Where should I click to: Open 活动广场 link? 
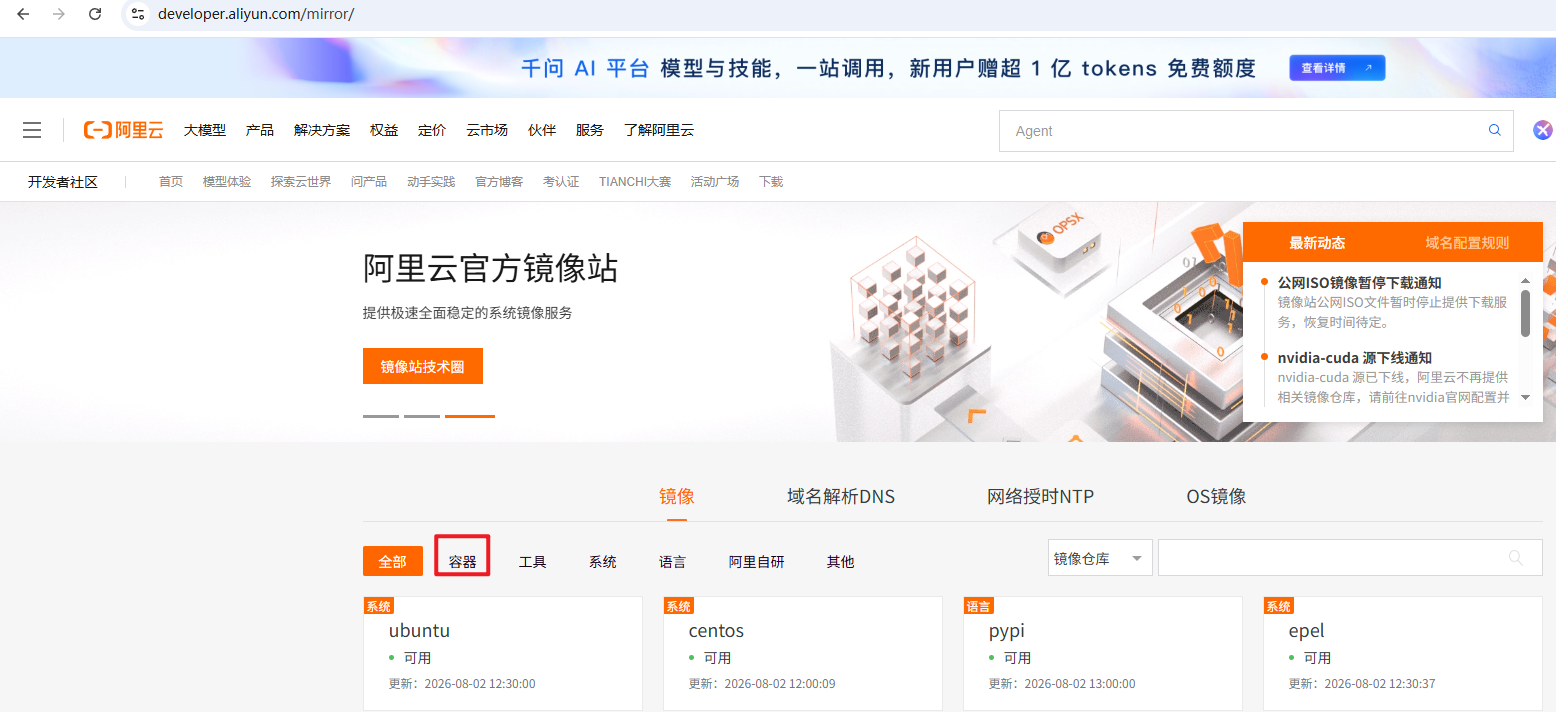715,182
